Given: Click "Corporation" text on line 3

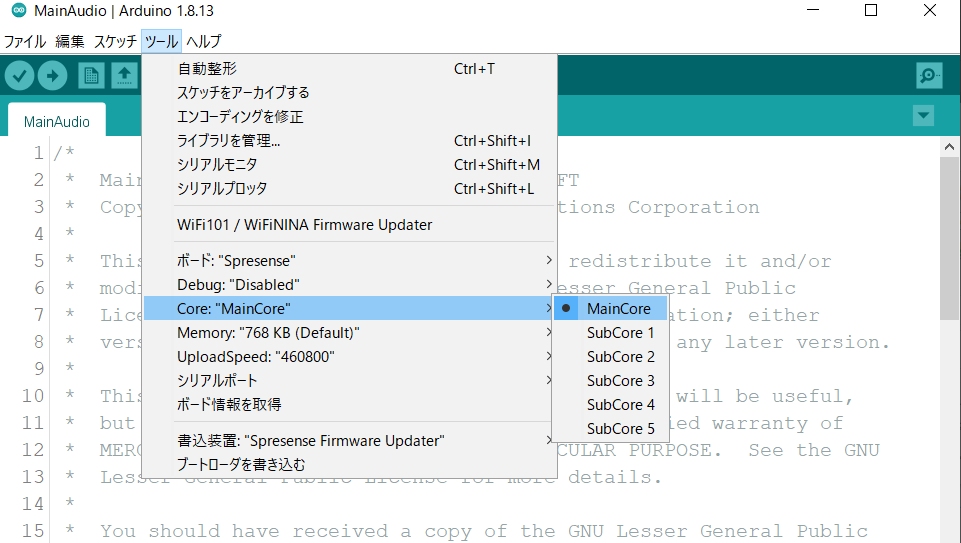Looking at the screenshot, I should click(693, 207).
